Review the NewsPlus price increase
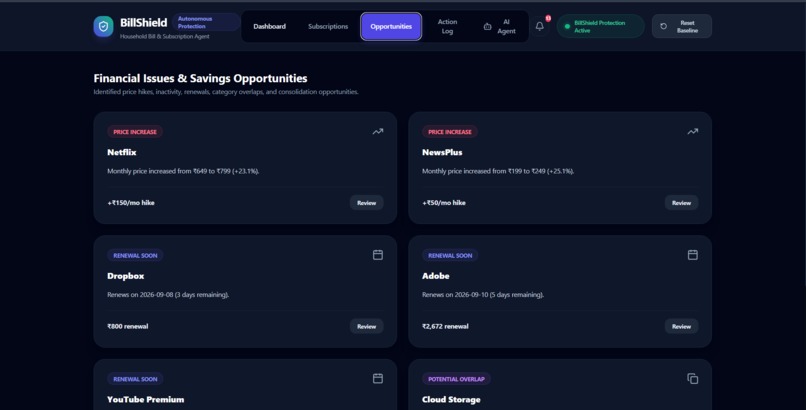 point(681,203)
